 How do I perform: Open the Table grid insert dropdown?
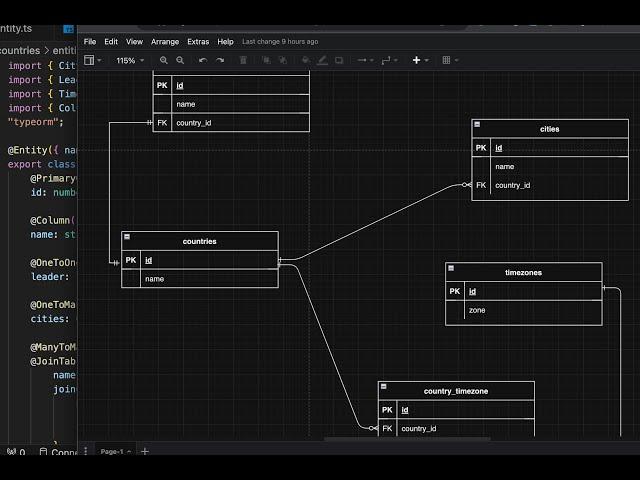450,60
